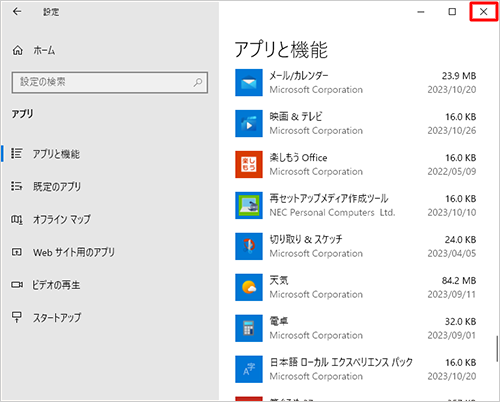Viewport: 500px width, 402px height.
Task: Click the 既定のアプリ icon
Action: tap(17, 186)
